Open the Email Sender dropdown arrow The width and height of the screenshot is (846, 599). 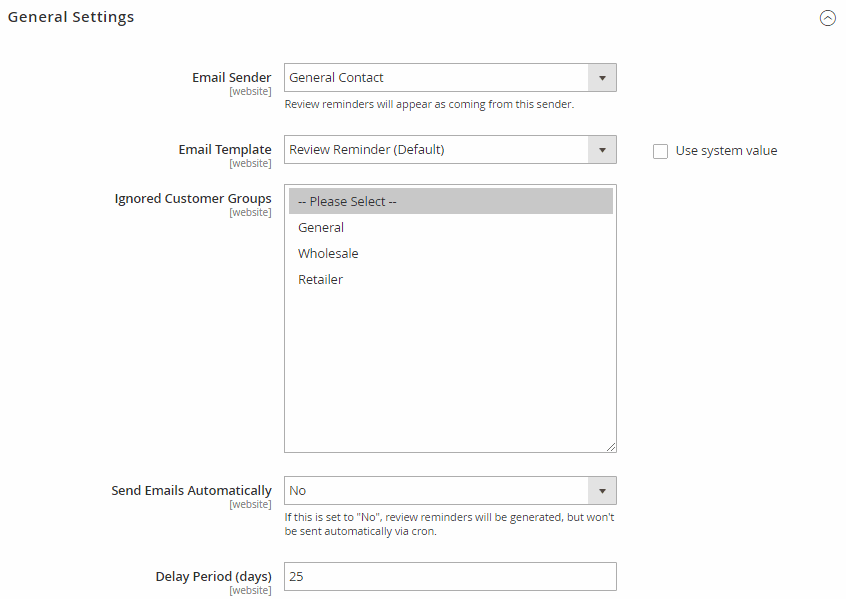[x=602, y=78]
